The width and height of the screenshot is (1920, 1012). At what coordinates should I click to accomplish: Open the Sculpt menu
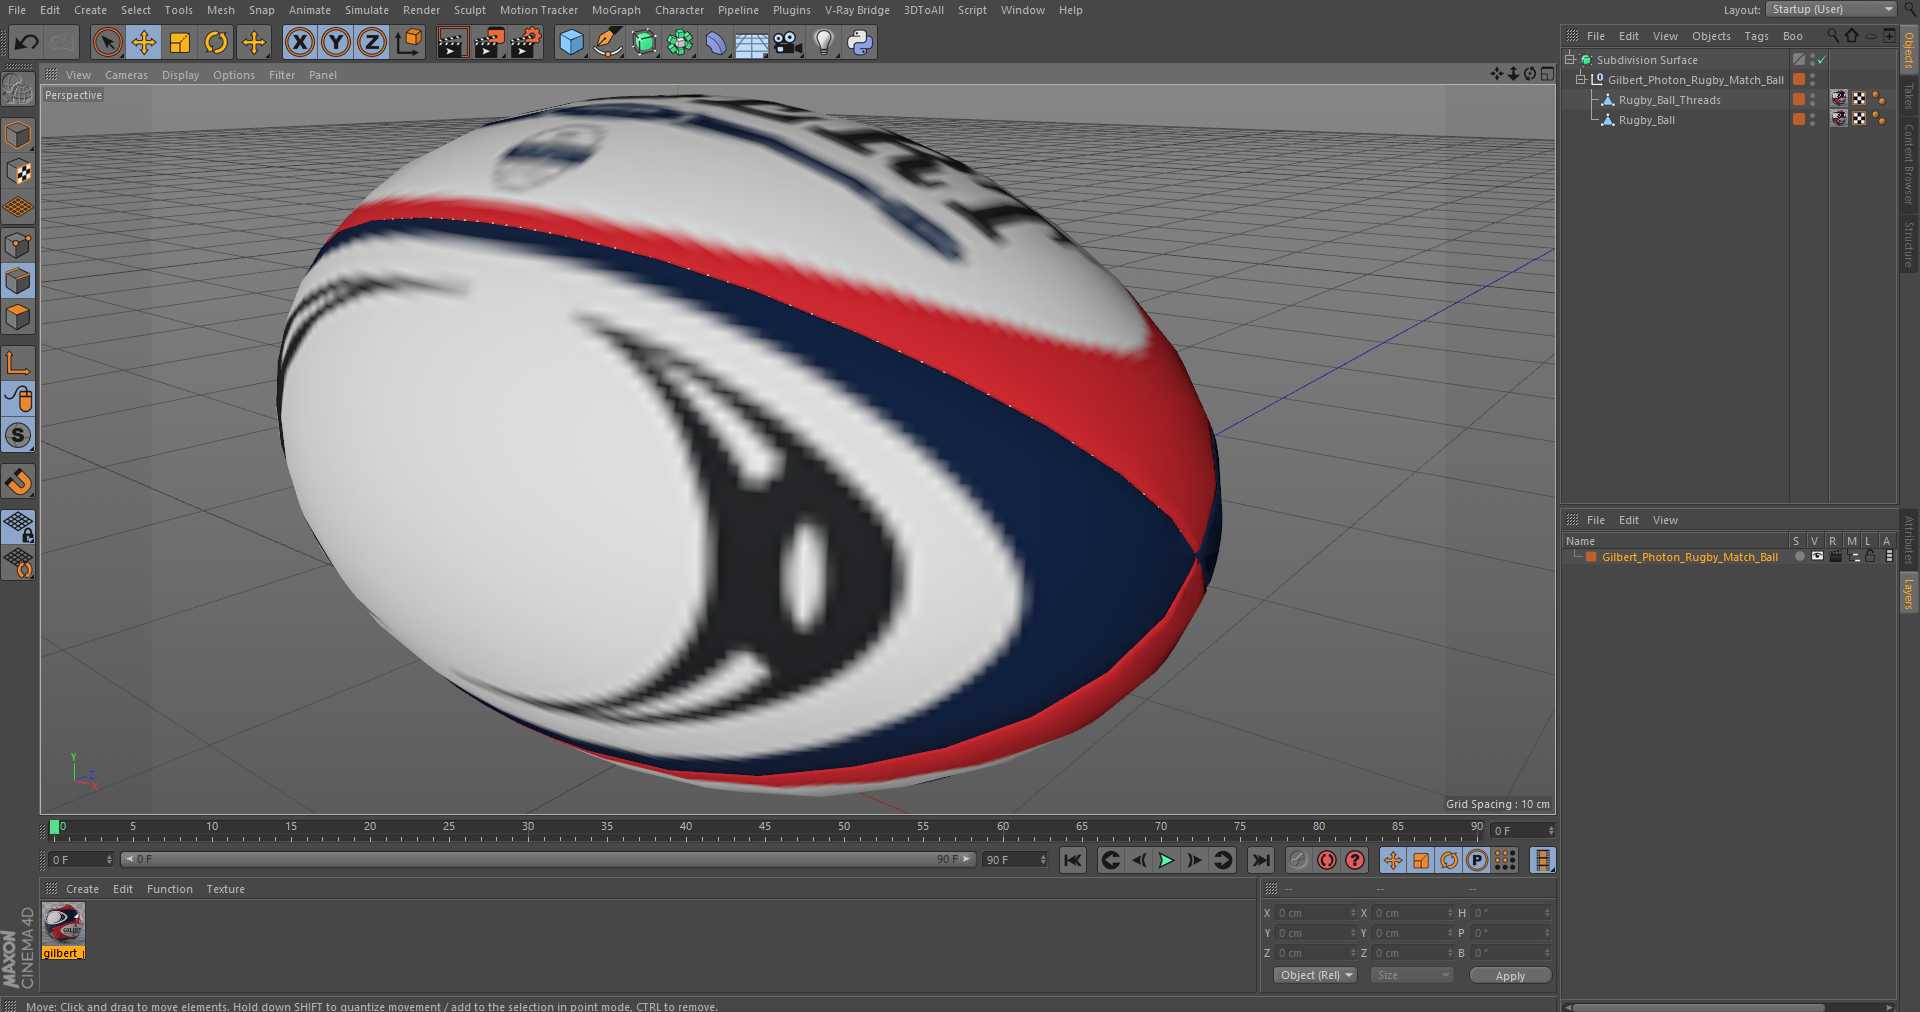click(469, 10)
